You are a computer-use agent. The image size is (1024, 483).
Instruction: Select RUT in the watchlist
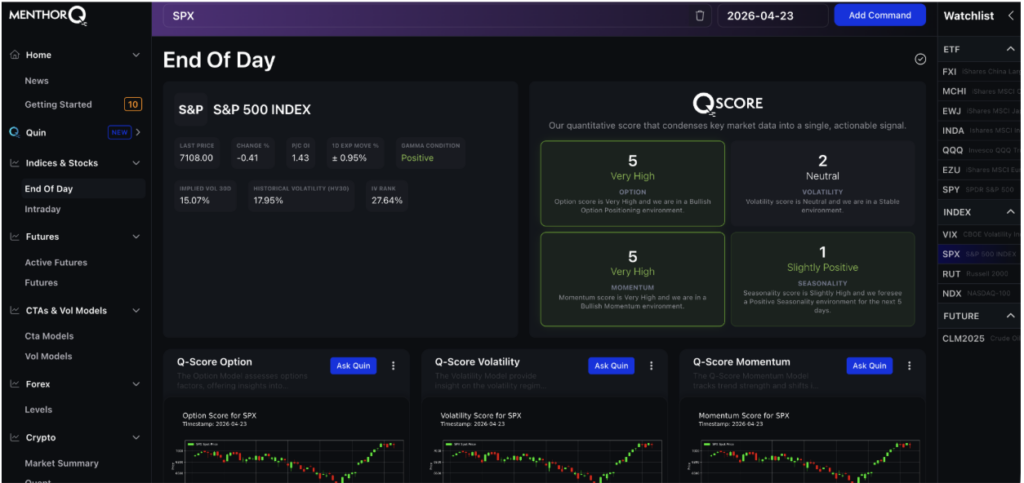tap(980, 274)
